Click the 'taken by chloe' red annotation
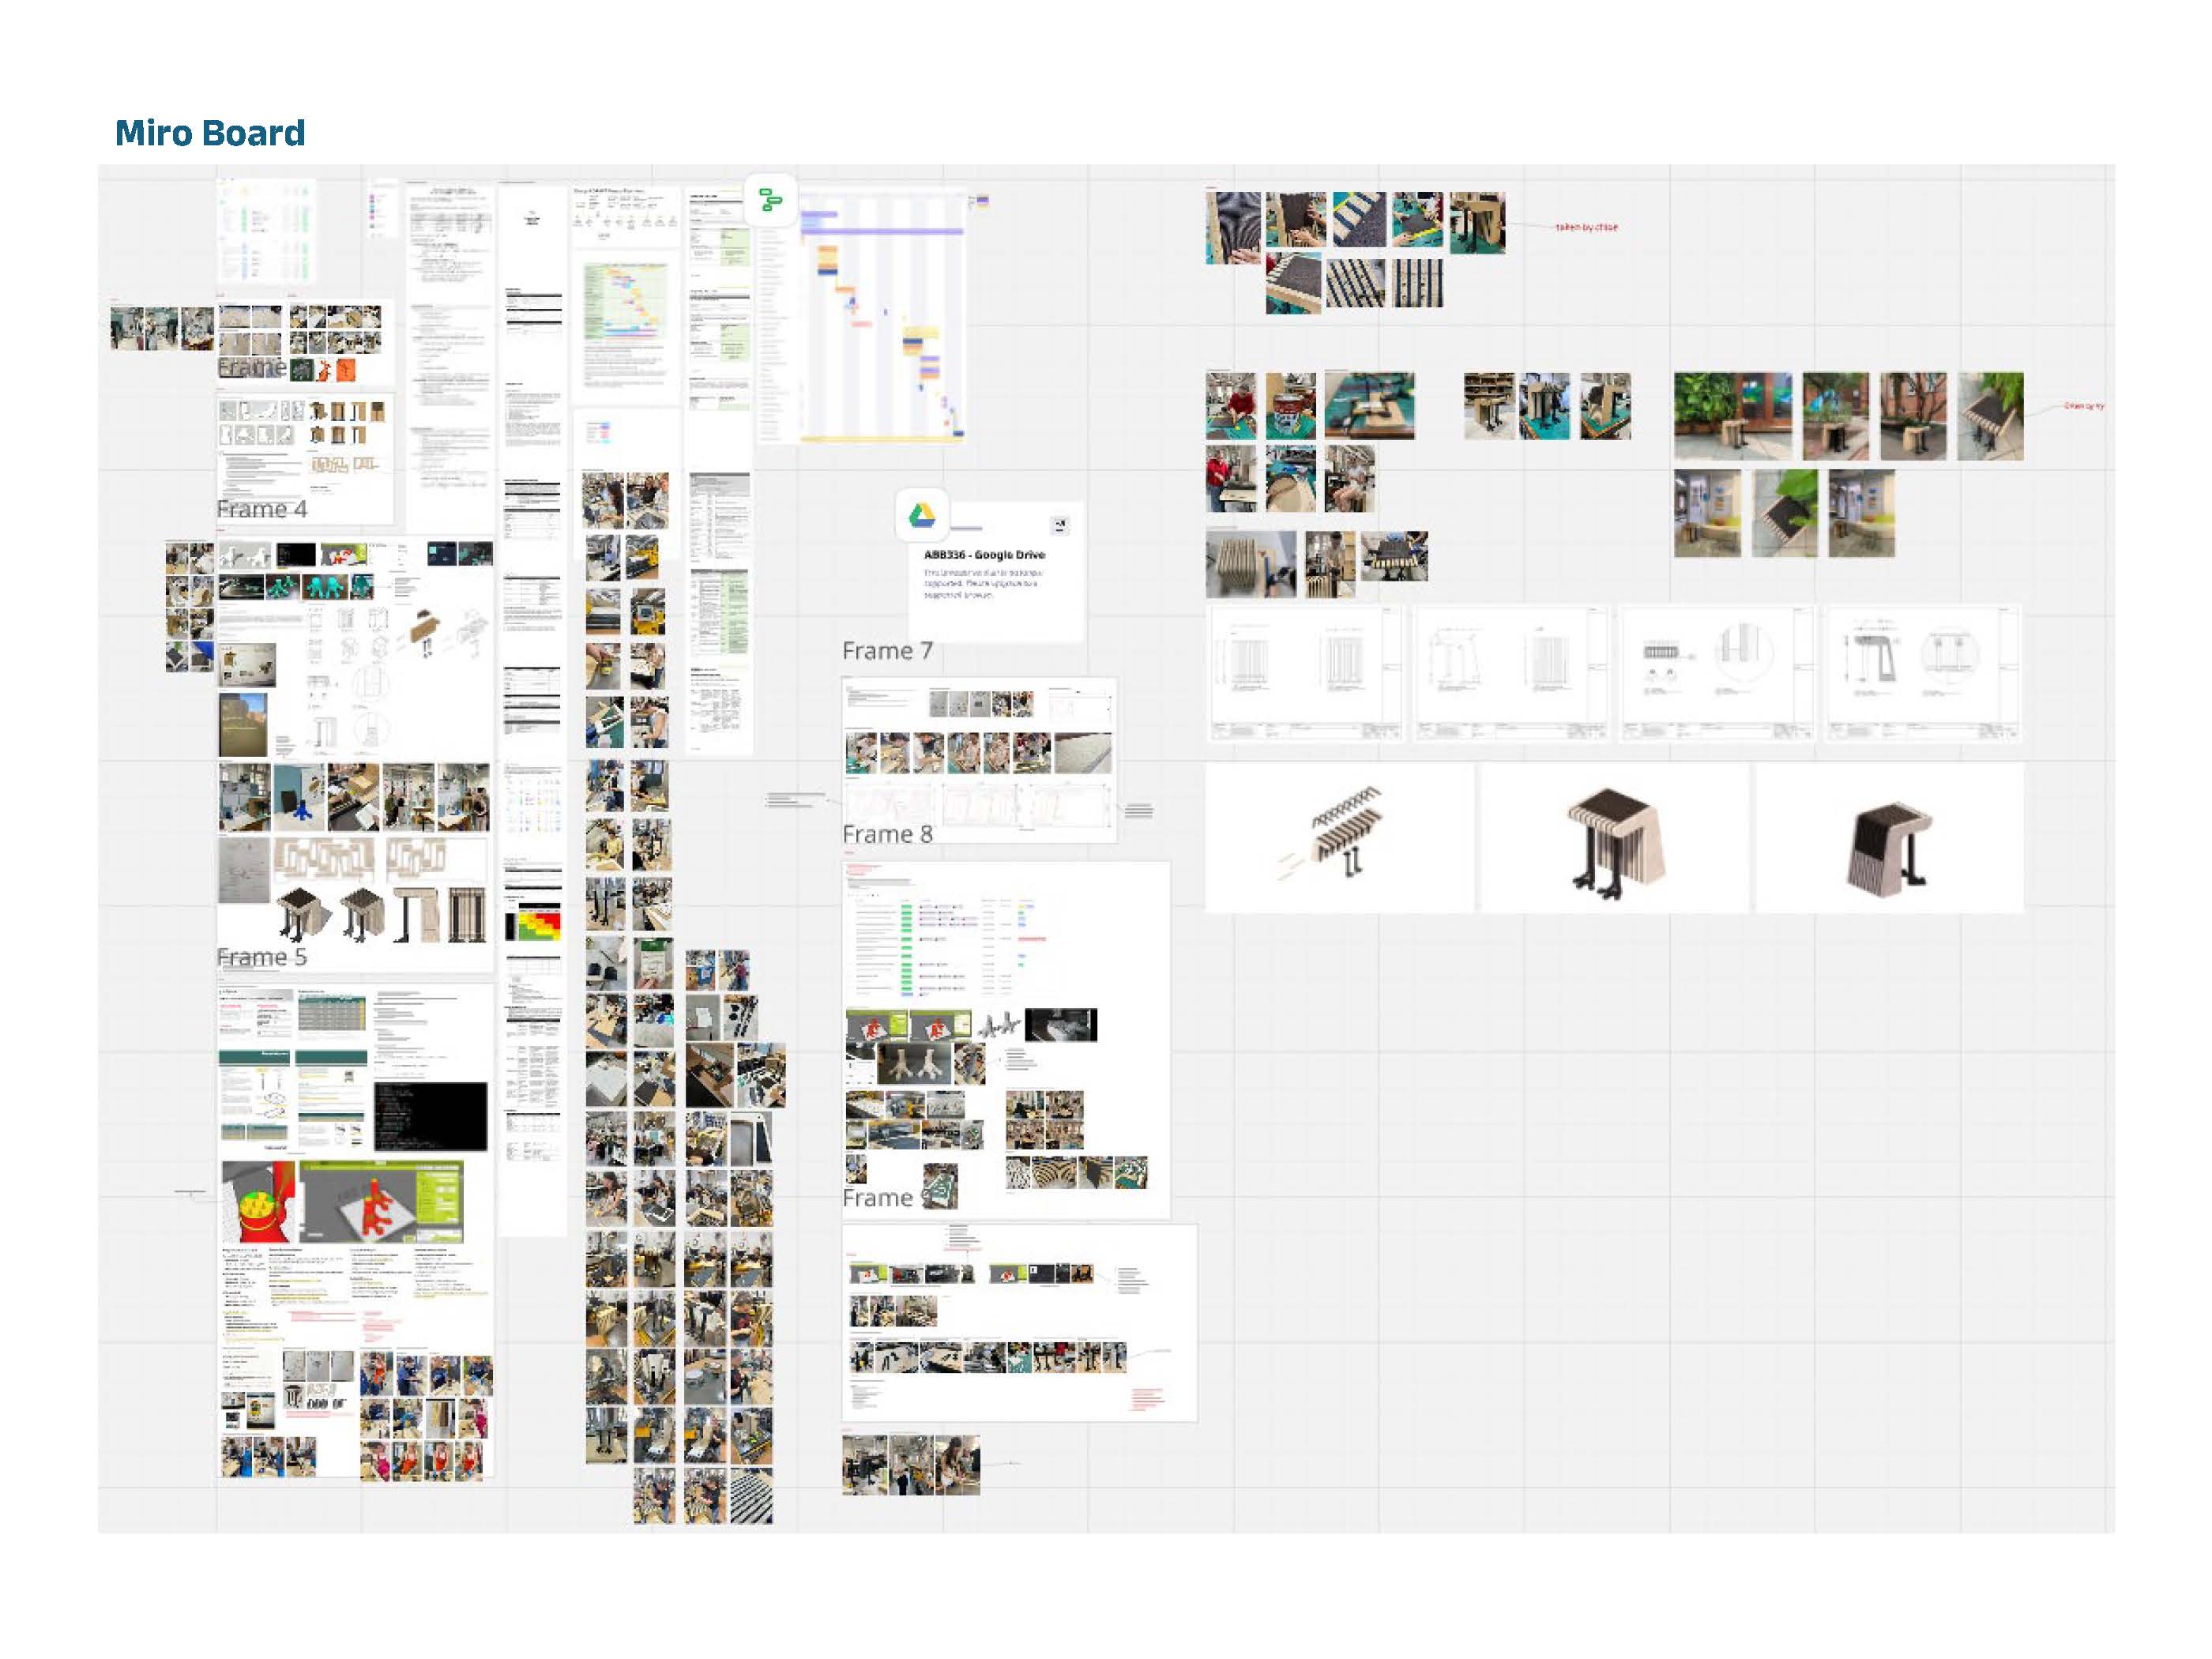 click(x=1586, y=228)
